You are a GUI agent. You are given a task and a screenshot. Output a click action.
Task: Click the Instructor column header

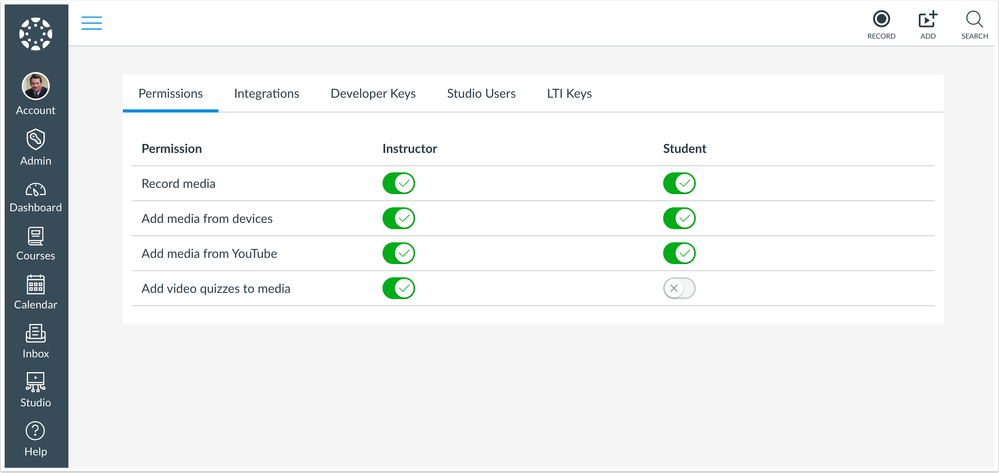point(410,149)
